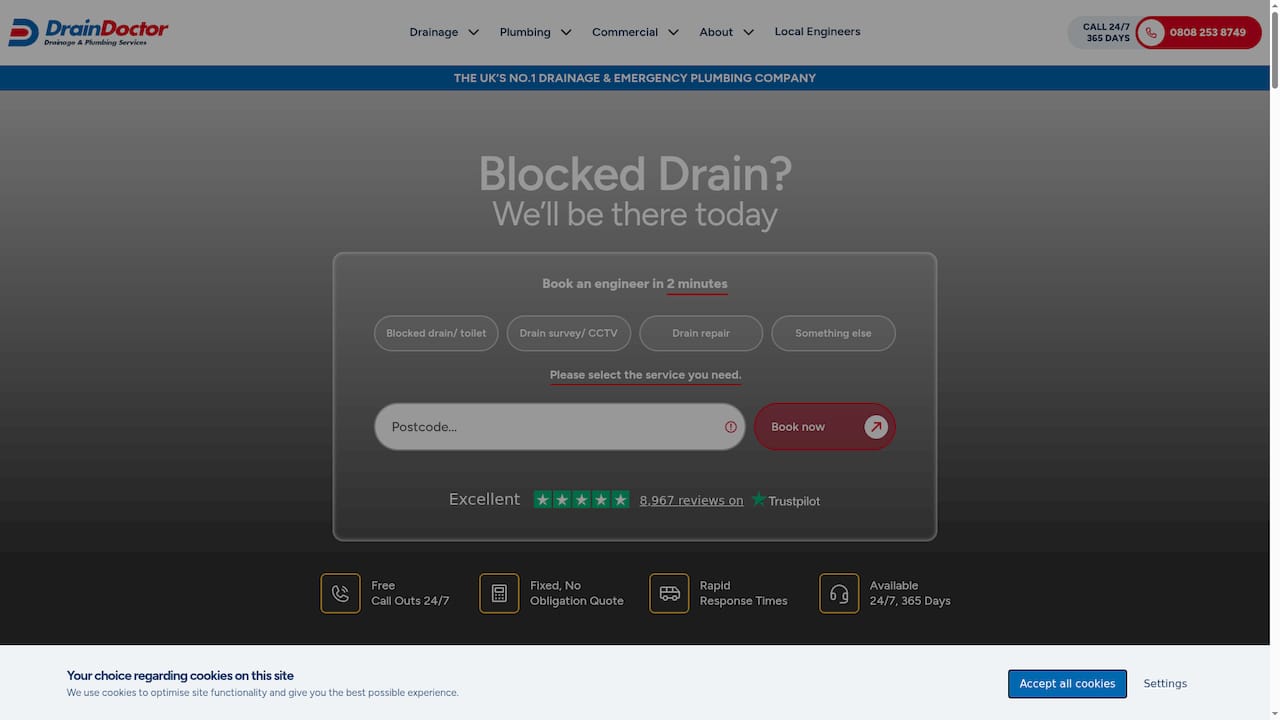This screenshot has width=1280, height=720.
Task: Click the Accept all cookies button
Action: pos(1067,683)
